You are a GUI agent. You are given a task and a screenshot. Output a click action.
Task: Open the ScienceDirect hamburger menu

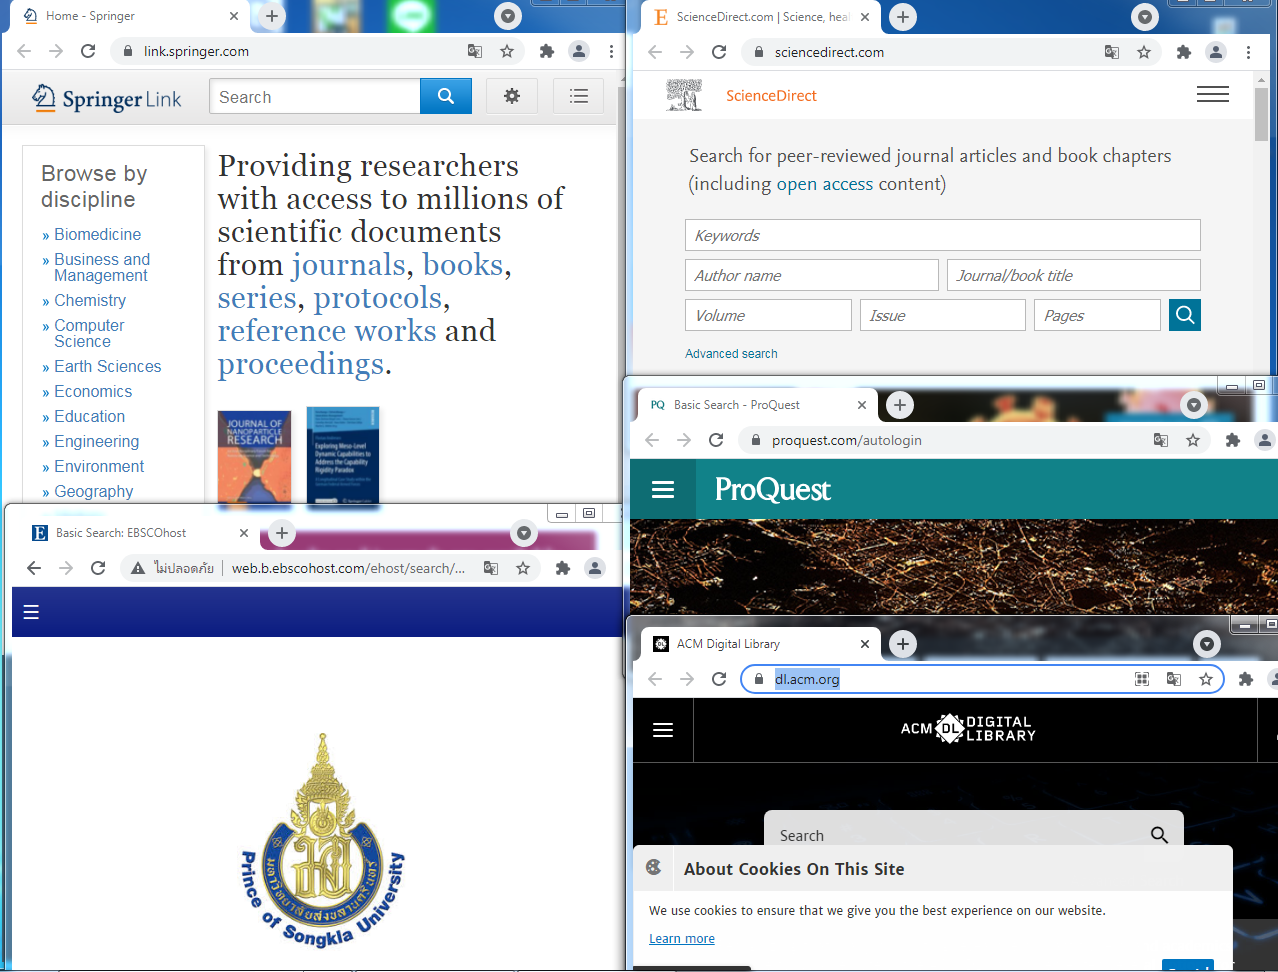1213,94
